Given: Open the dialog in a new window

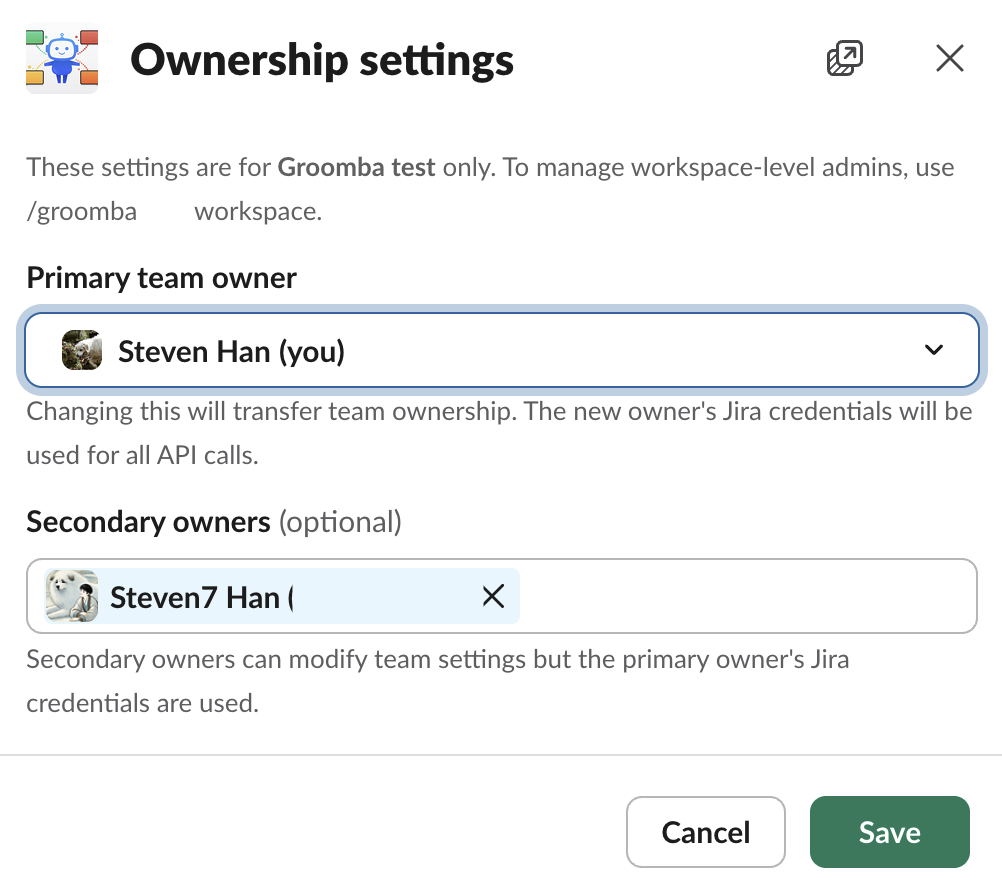Looking at the screenshot, I should click(x=845, y=59).
